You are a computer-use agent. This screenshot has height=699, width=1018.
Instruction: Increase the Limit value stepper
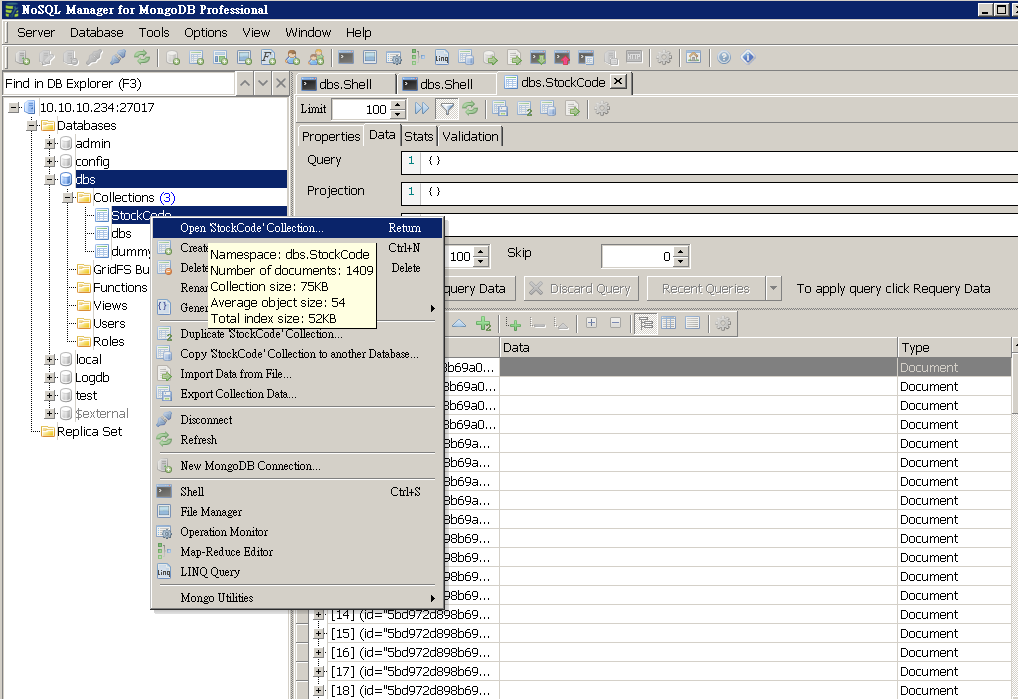pyautogui.click(x=399, y=104)
